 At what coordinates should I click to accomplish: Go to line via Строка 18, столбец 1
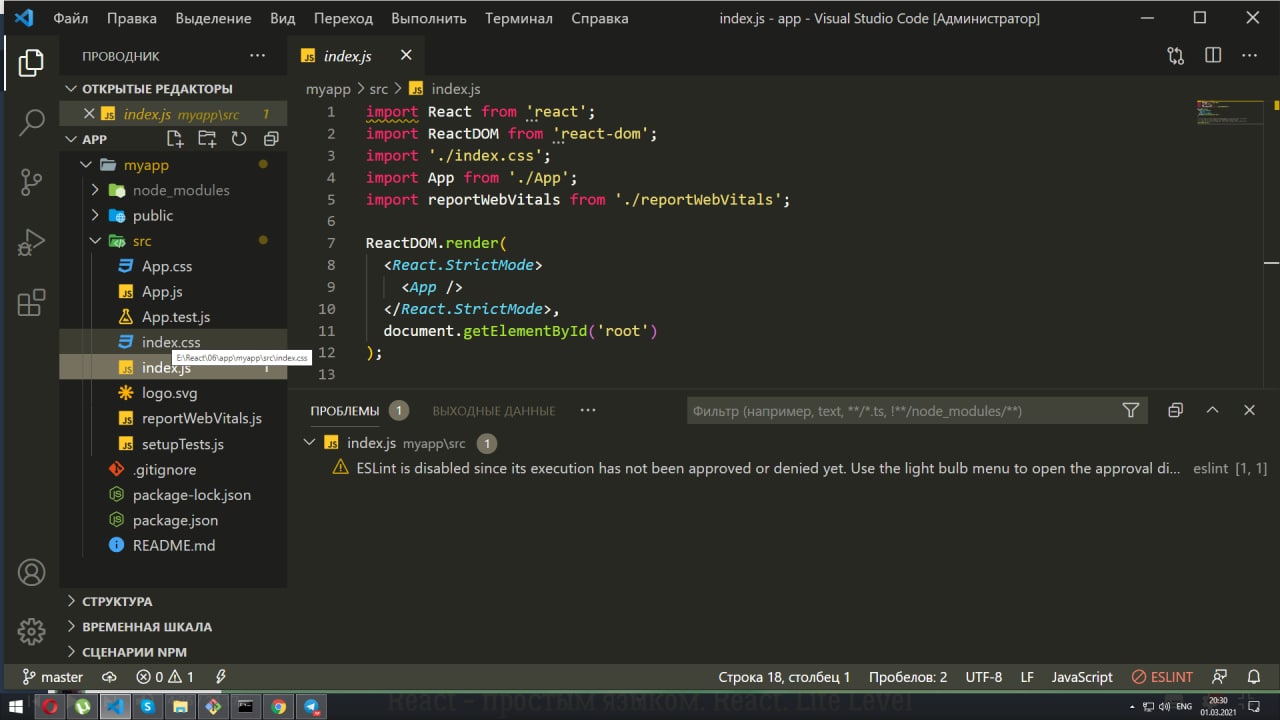pos(784,677)
